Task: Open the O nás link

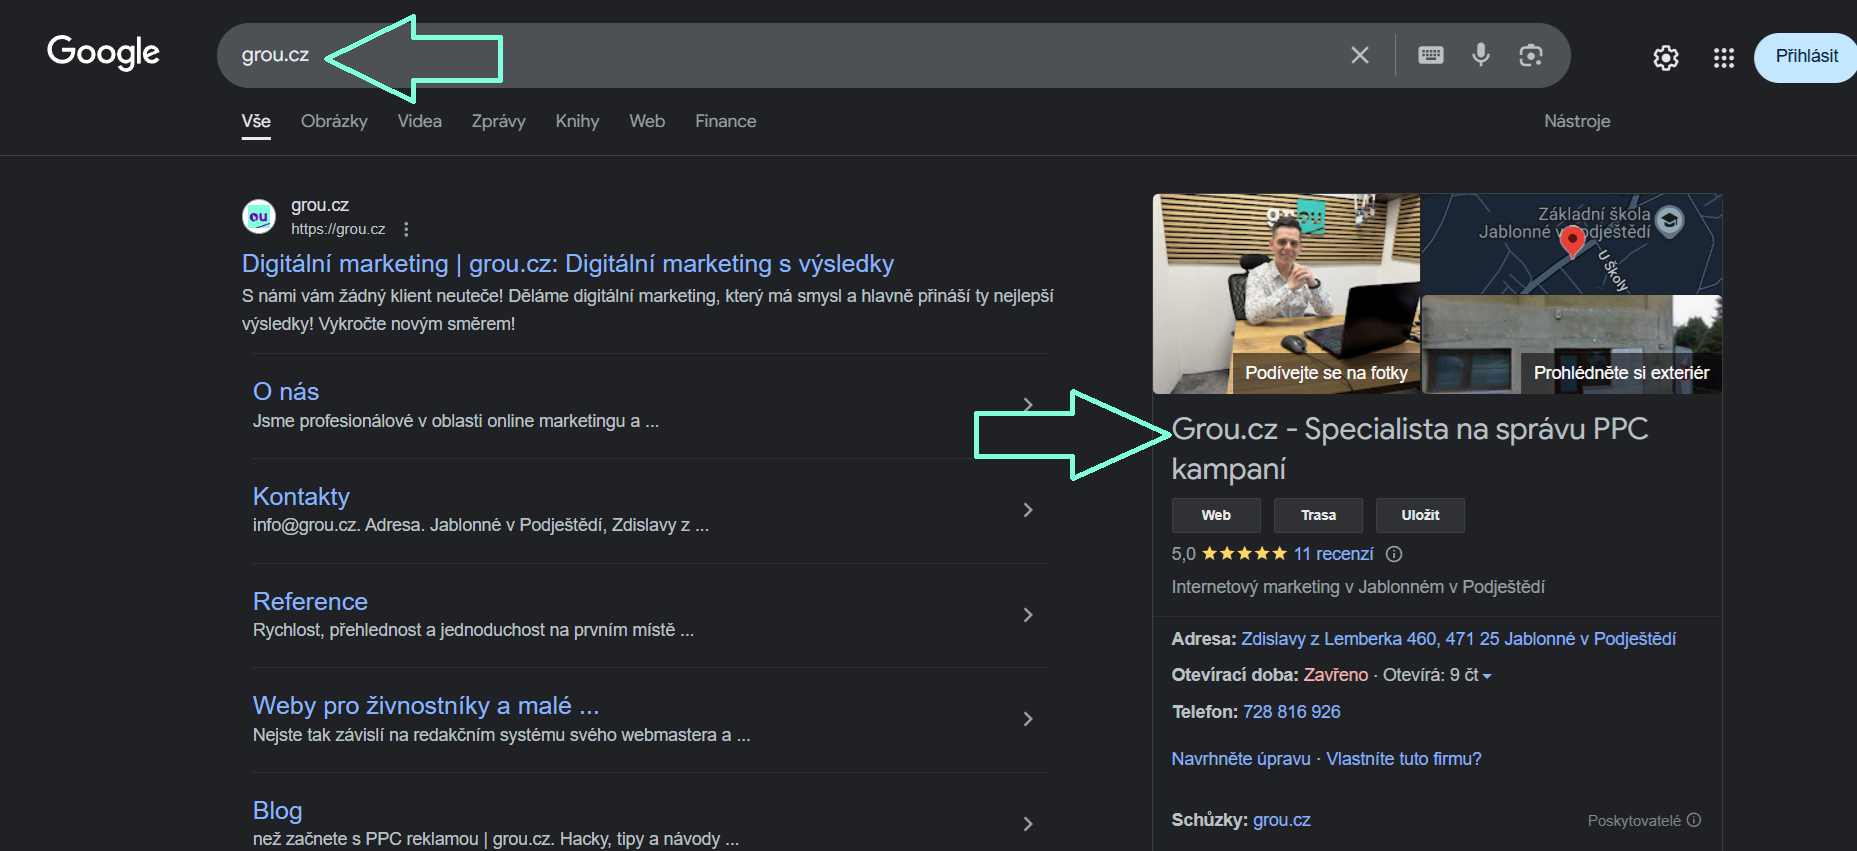Action: tap(286, 392)
